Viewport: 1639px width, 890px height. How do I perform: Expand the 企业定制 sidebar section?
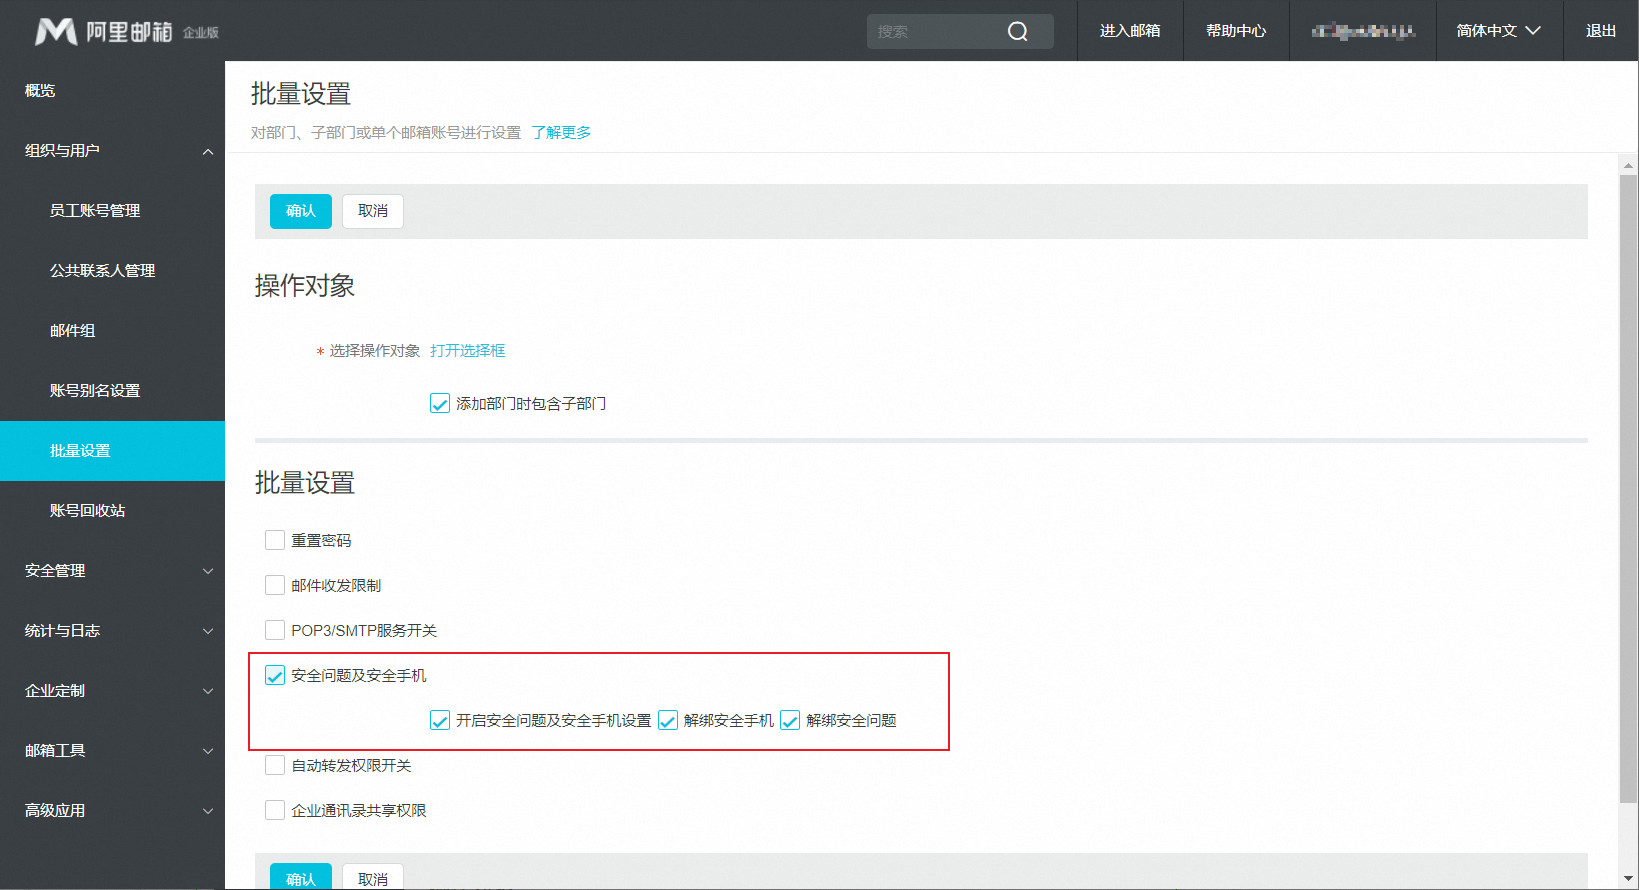point(112,691)
